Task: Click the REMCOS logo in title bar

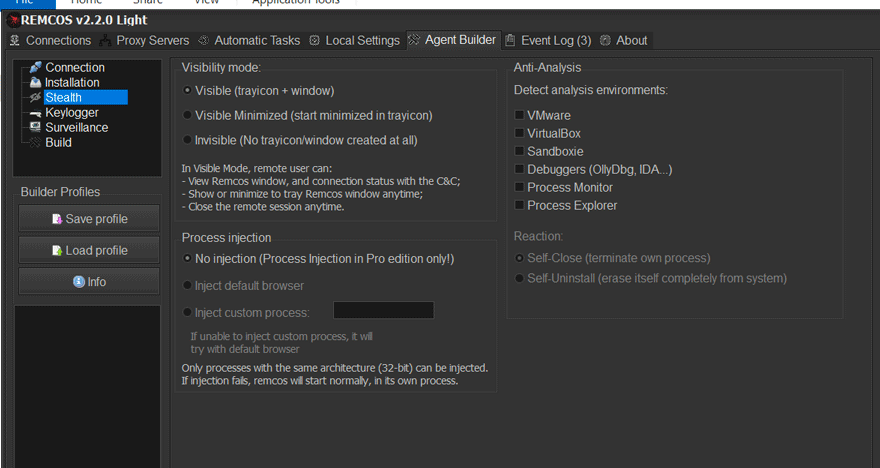Action: [x=12, y=20]
